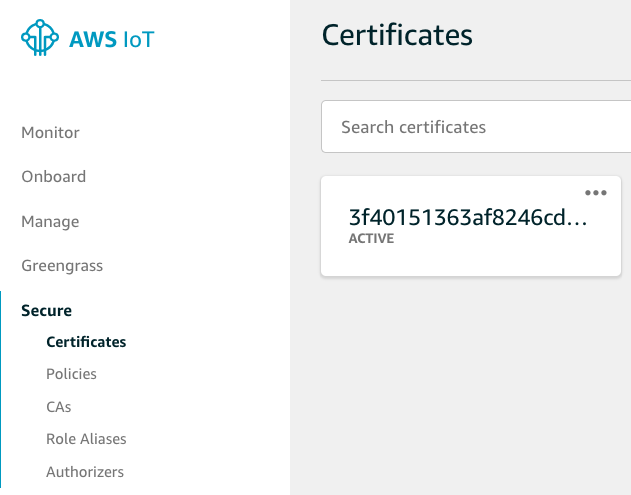The image size is (631, 495).
Task: Go to Role Aliases
Action: pyautogui.click(x=86, y=439)
